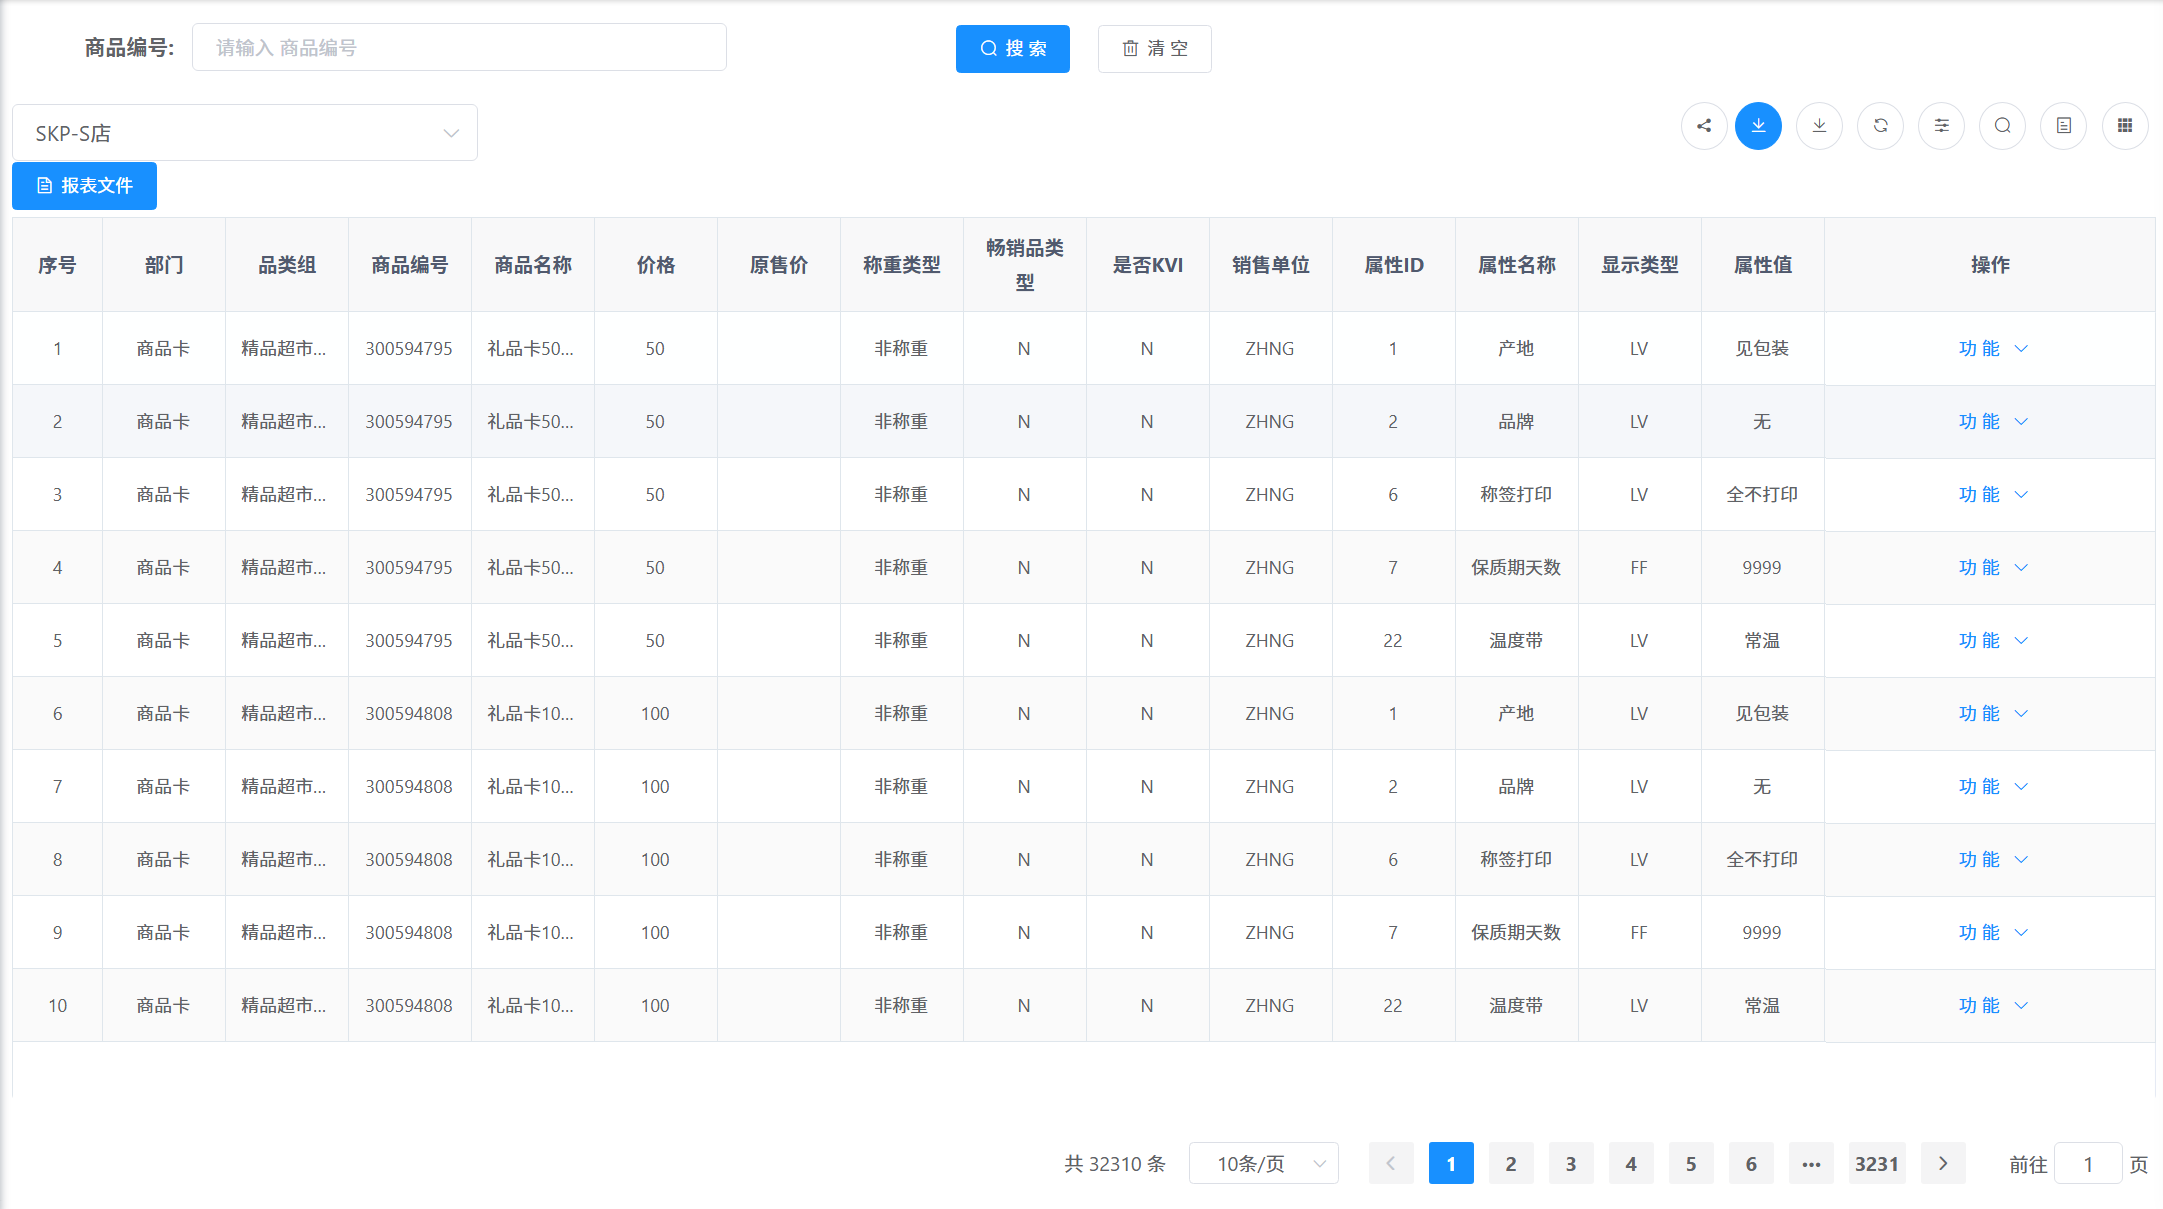Click the 清空 clear button
The image size is (2163, 1209).
pos(1154,49)
